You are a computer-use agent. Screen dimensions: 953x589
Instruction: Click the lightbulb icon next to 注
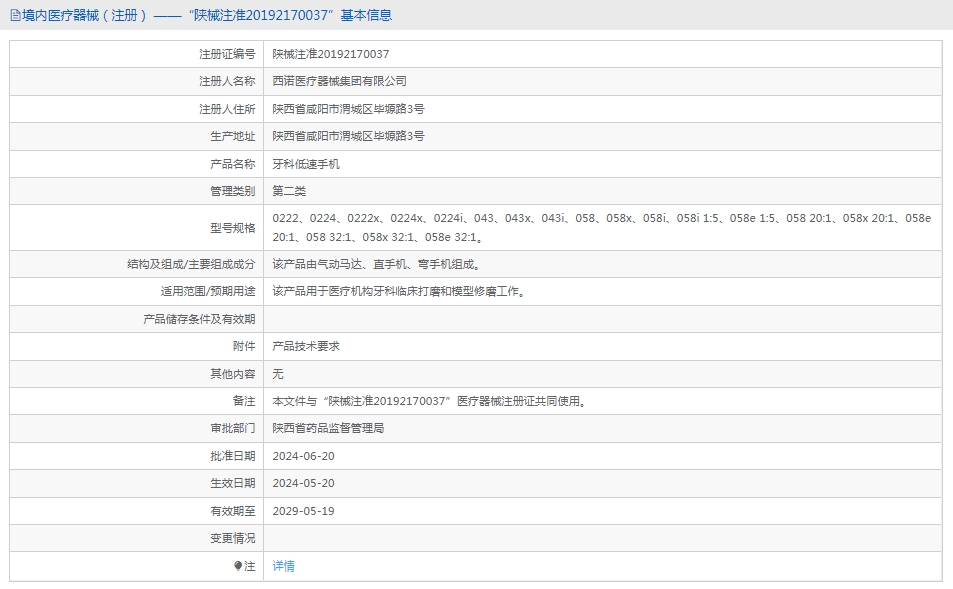tap(237, 565)
